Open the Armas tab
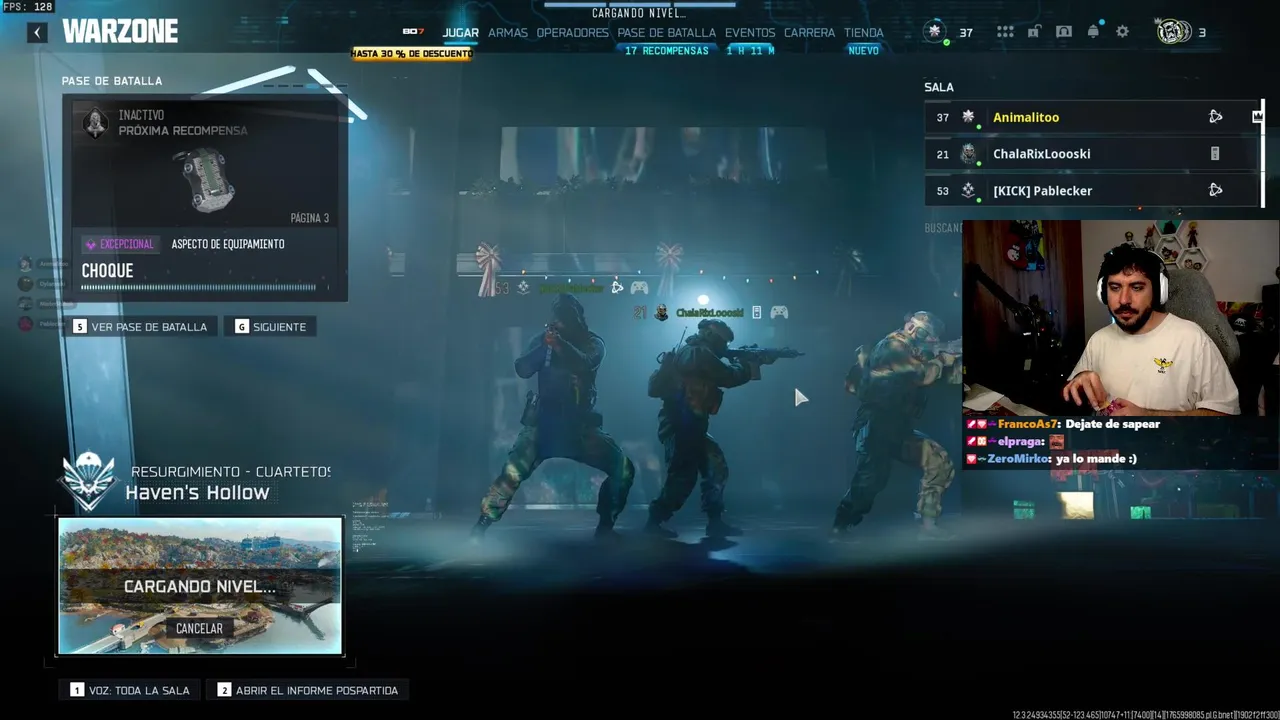Screen dimensions: 1280x720 pyautogui.click(x=508, y=33)
